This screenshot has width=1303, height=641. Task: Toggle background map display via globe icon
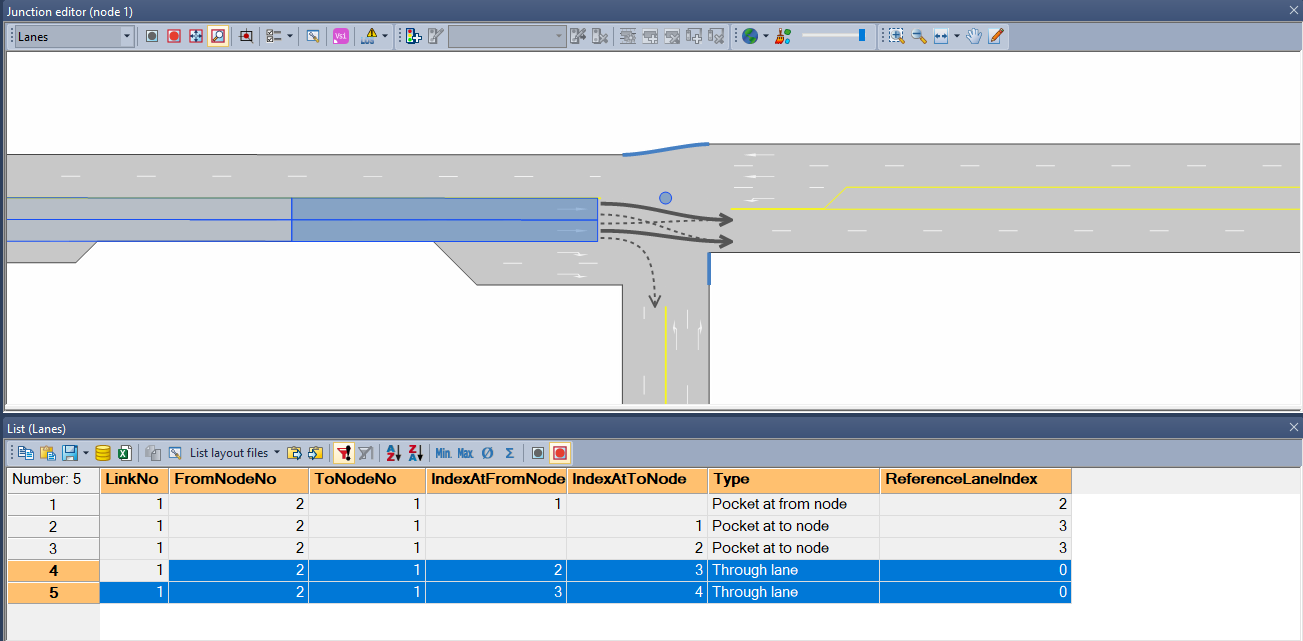[x=750, y=35]
